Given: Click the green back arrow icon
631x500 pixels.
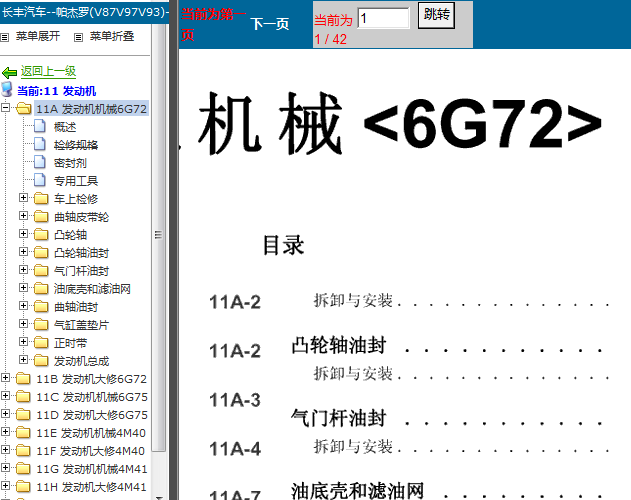Looking at the screenshot, I should tap(9, 73).
